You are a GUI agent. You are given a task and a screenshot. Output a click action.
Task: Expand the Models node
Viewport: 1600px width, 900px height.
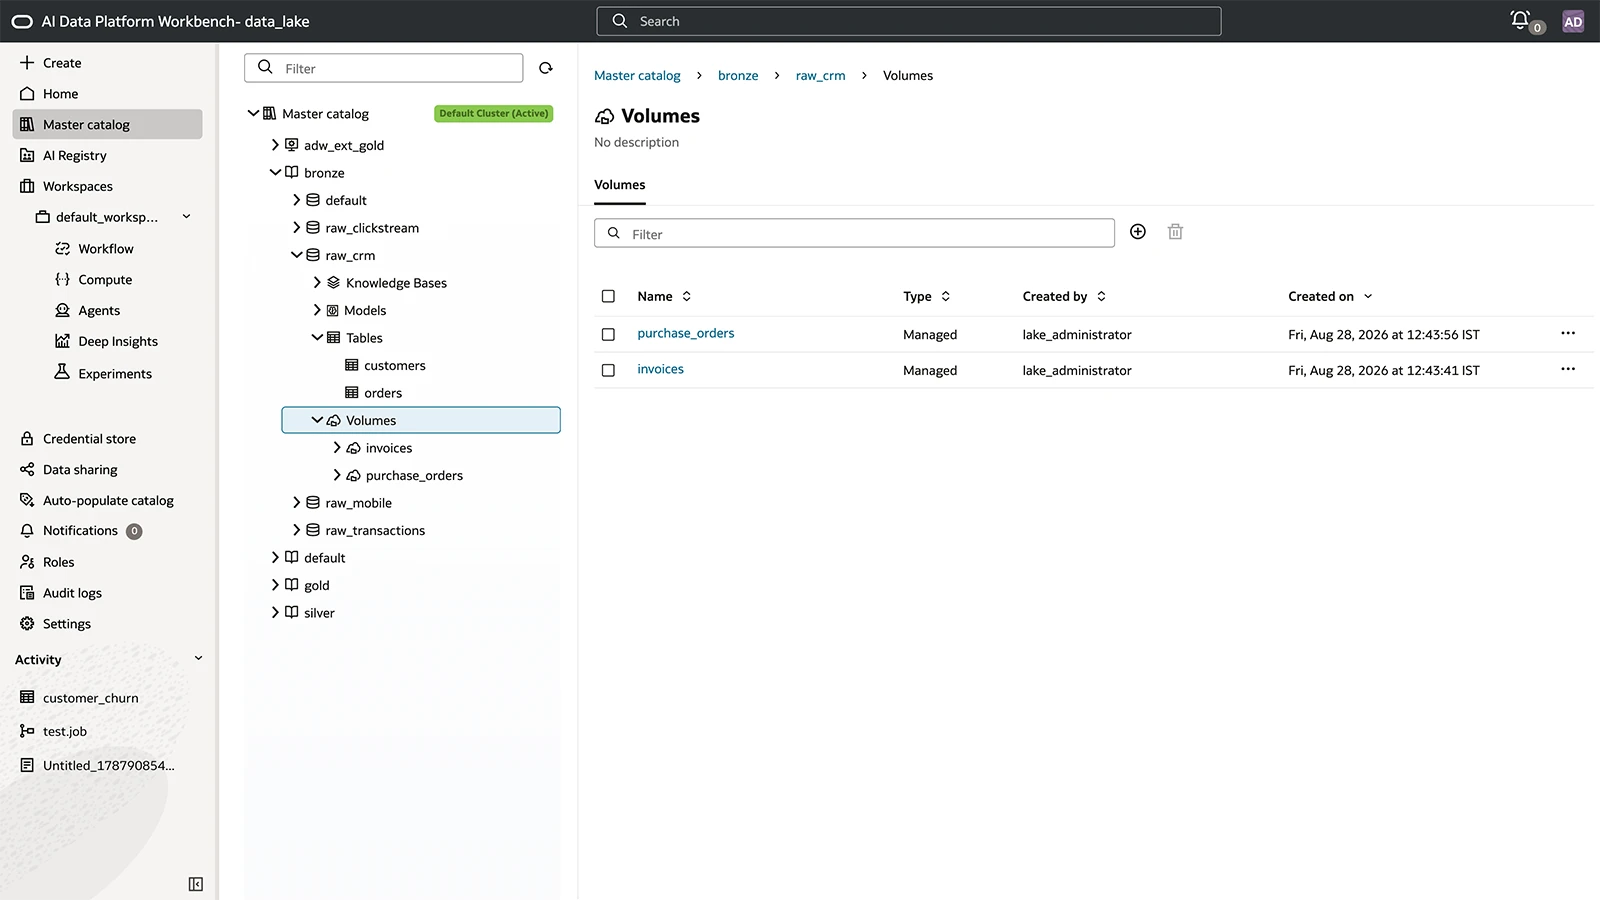click(317, 311)
